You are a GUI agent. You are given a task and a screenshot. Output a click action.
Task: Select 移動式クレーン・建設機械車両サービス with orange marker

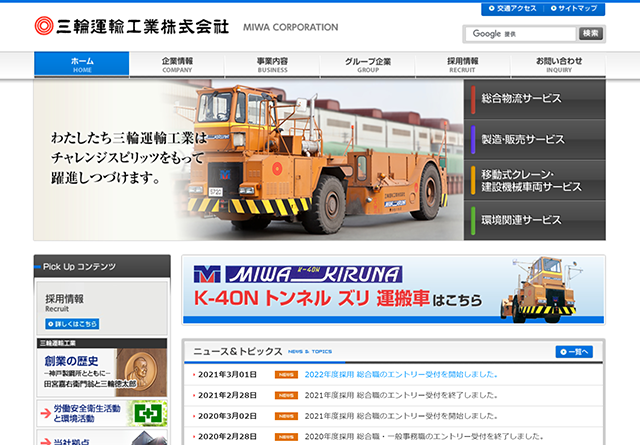tap(535, 180)
